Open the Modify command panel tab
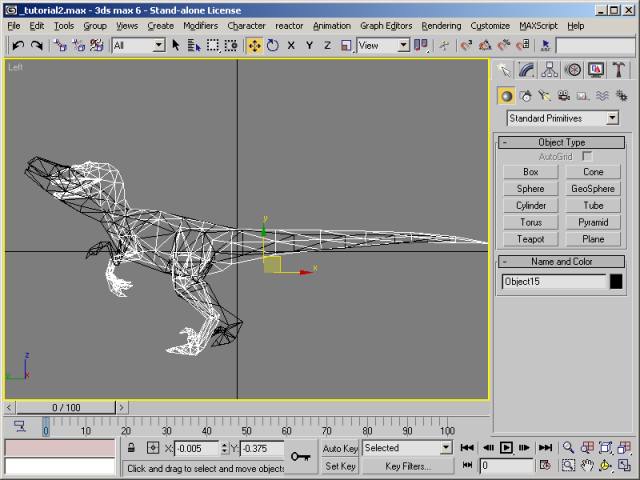This screenshot has height=480, width=640. pyautogui.click(x=527, y=70)
